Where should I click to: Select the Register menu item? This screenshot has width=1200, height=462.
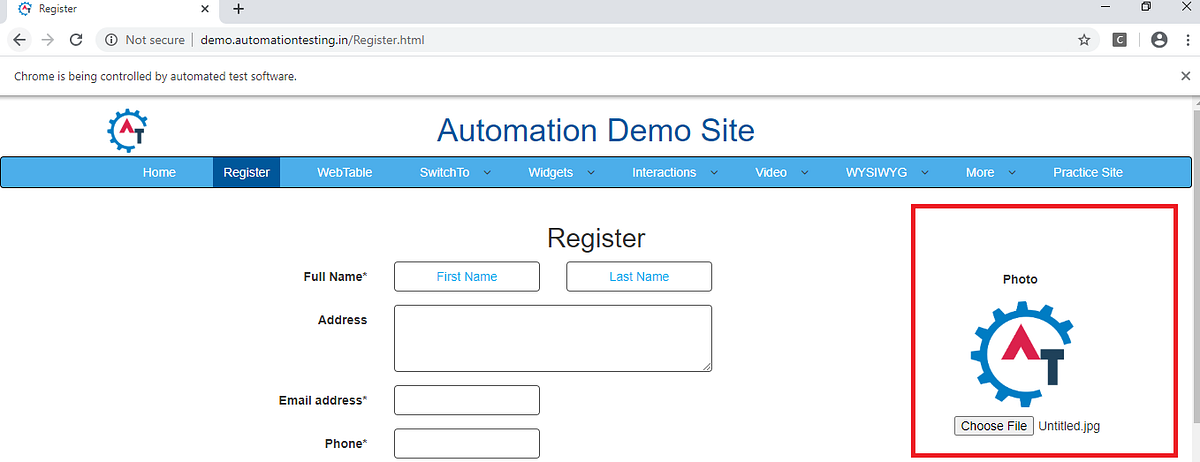246,172
